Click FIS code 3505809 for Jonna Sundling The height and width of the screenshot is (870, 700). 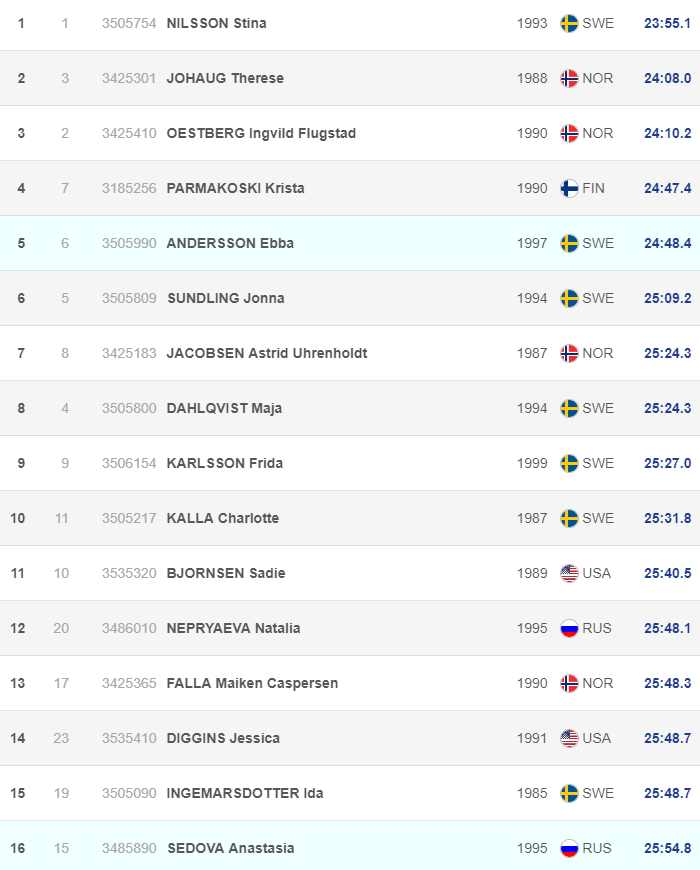[129, 298]
